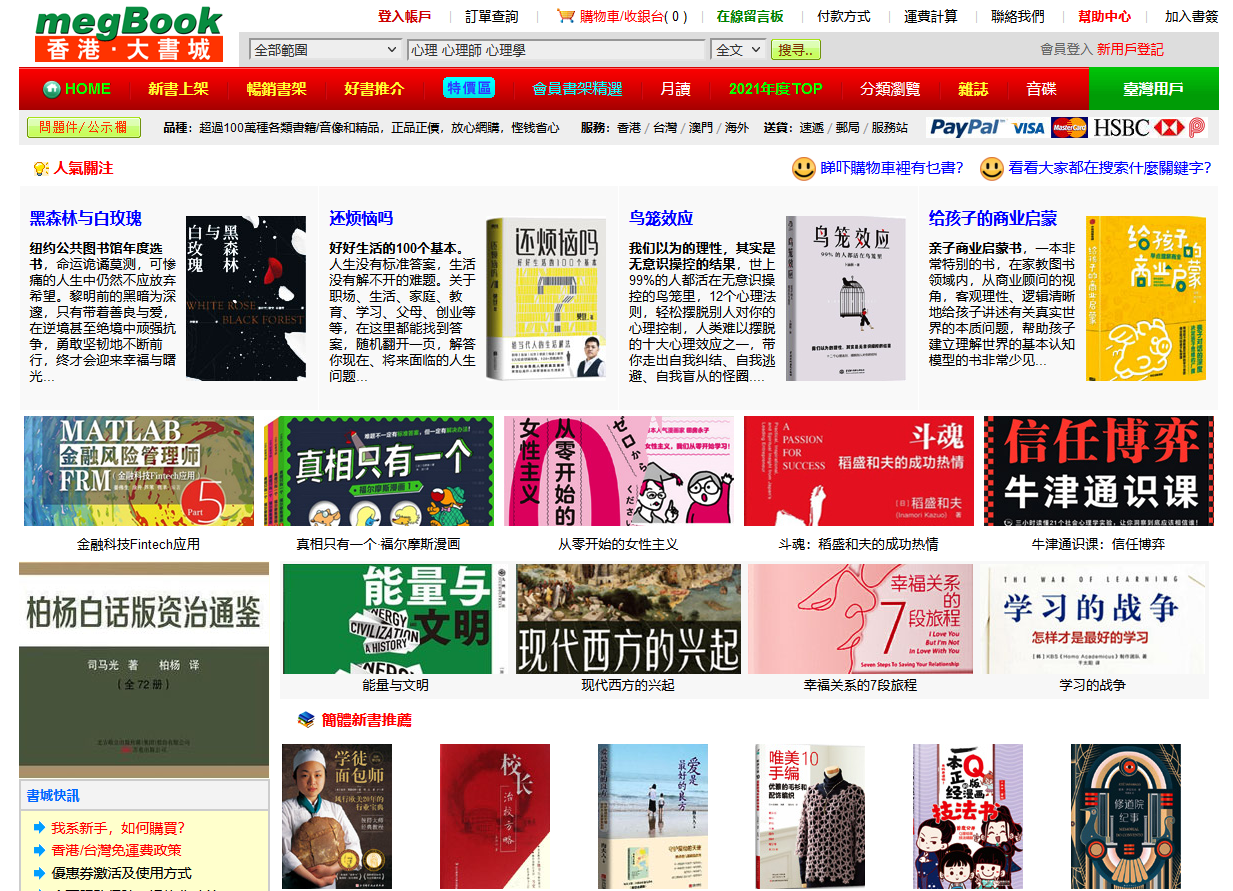
Task: Click the red PayMe P logo
Action: tap(1196, 127)
